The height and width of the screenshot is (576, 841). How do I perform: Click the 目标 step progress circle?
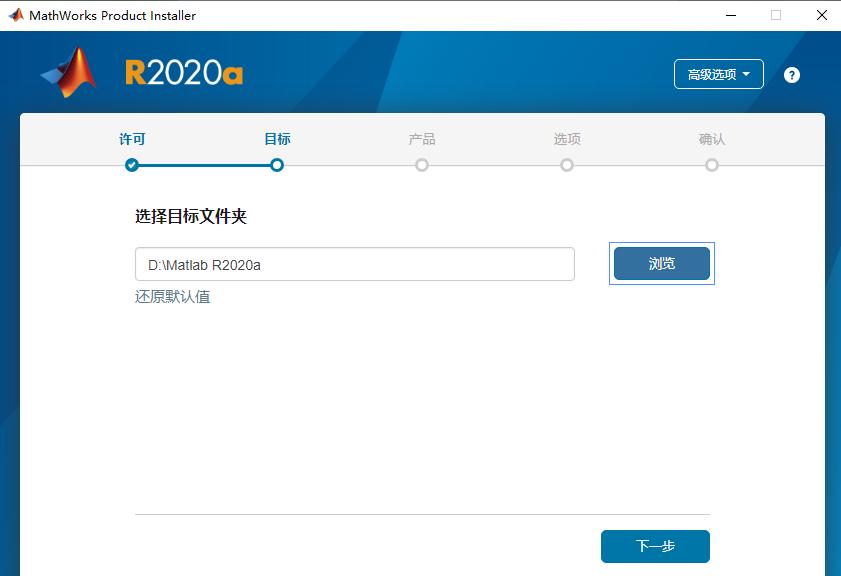pyautogui.click(x=277, y=165)
